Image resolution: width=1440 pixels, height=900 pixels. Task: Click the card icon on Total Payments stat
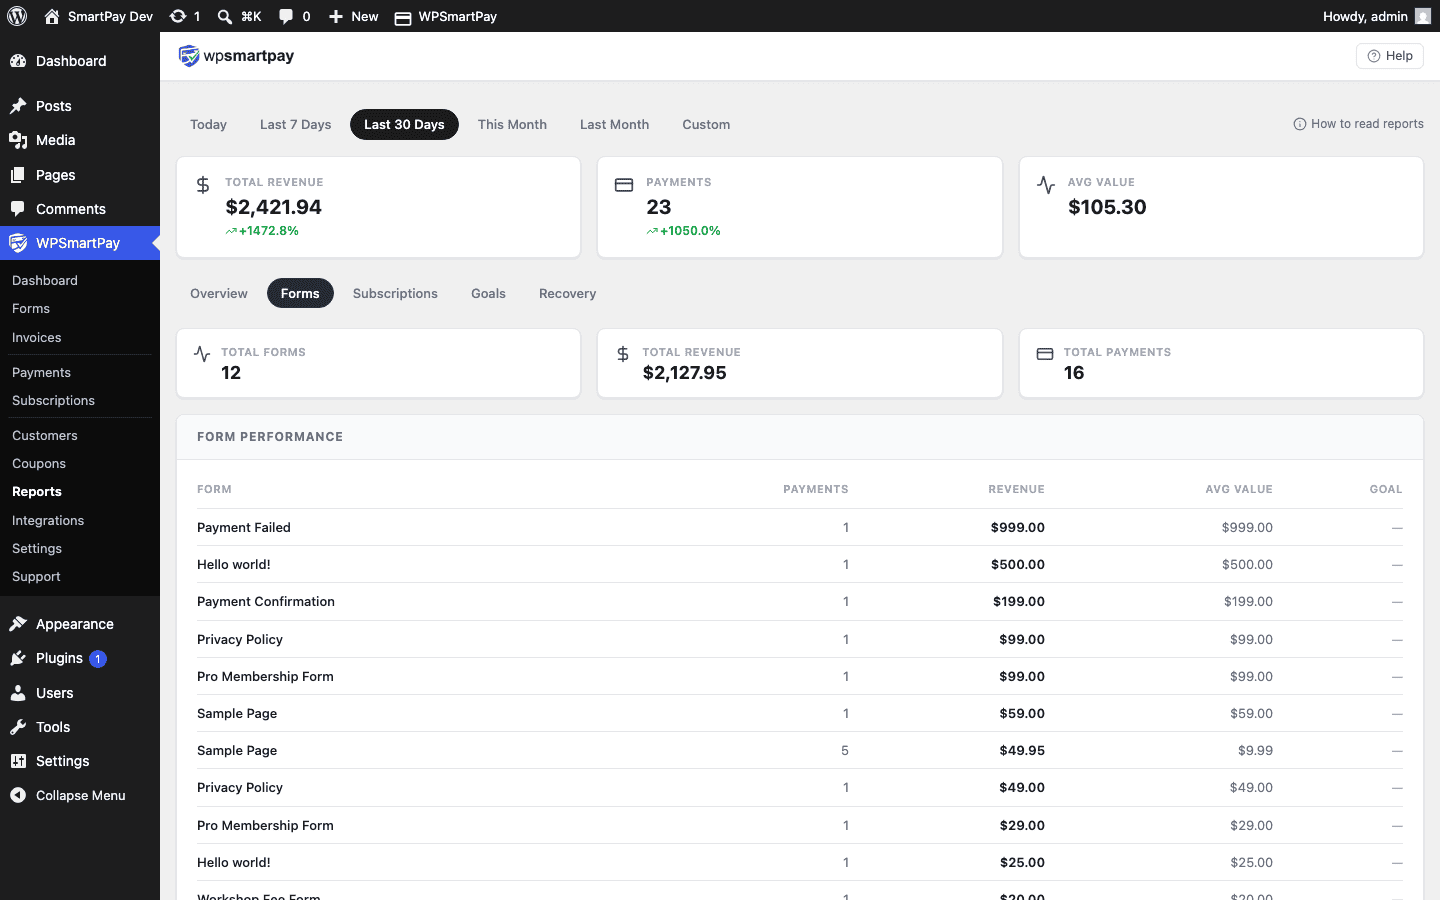pyautogui.click(x=1045, y=354)
